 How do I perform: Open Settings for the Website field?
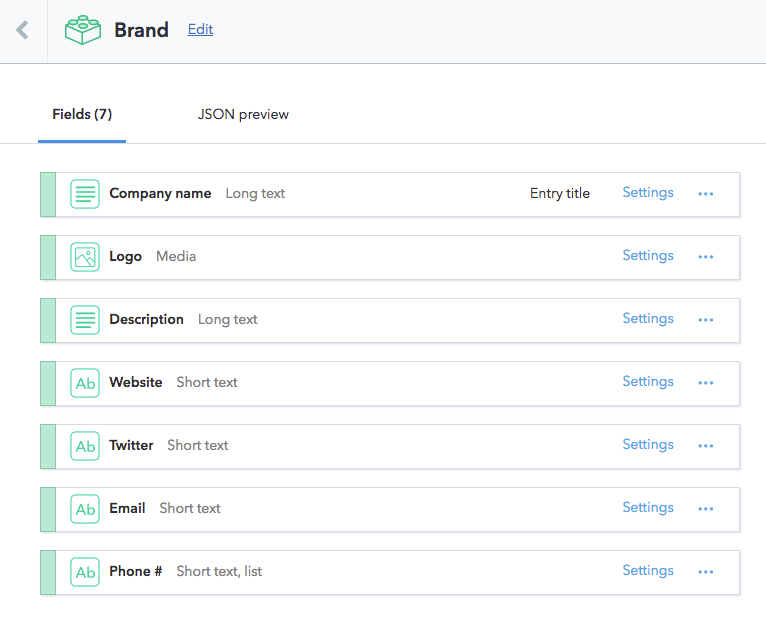point(648,382)
